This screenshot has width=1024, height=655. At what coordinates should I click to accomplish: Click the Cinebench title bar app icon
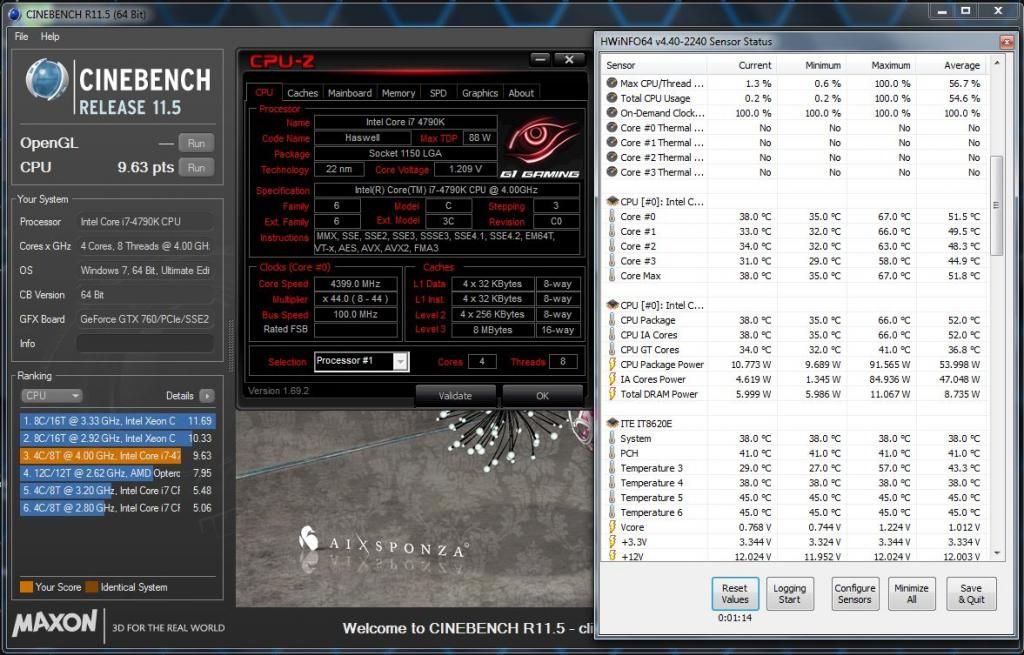tap(12, 12)
